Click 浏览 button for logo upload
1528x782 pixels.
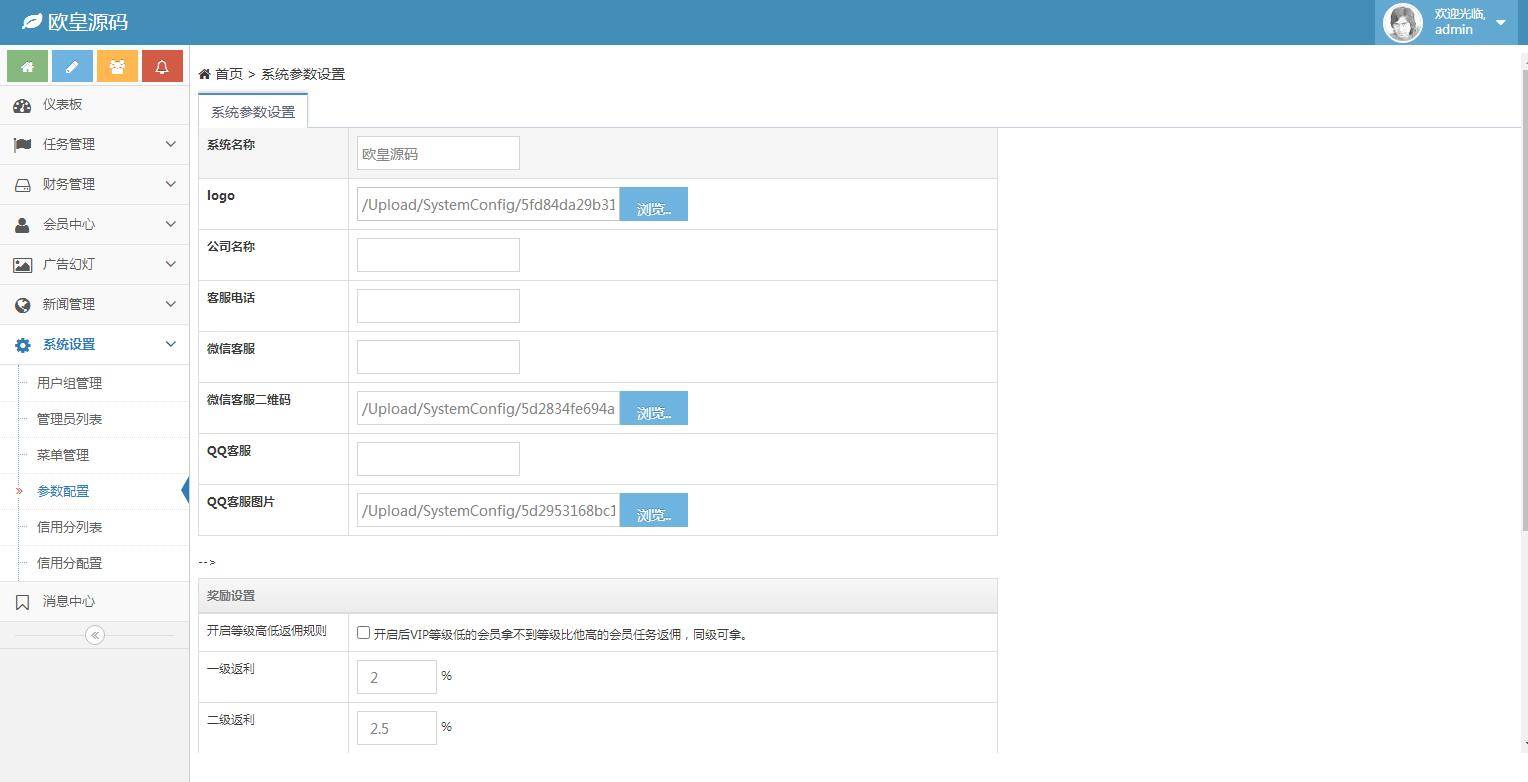click(653, 204)
